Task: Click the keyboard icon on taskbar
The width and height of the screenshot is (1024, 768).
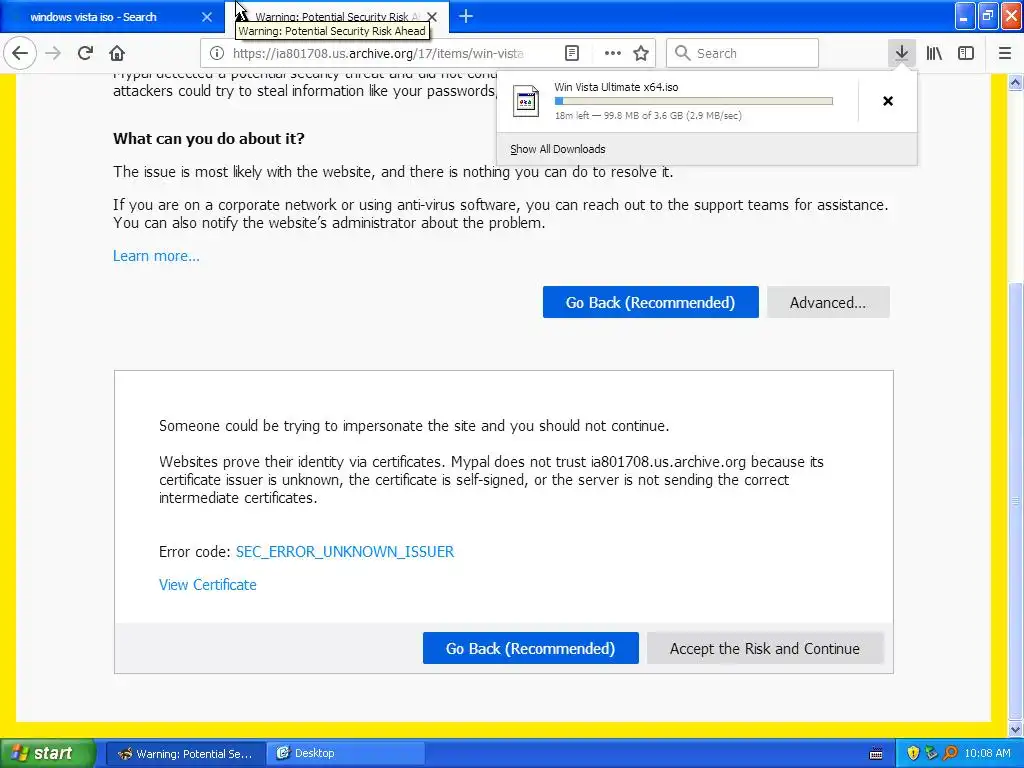Action: pos(876,754)
